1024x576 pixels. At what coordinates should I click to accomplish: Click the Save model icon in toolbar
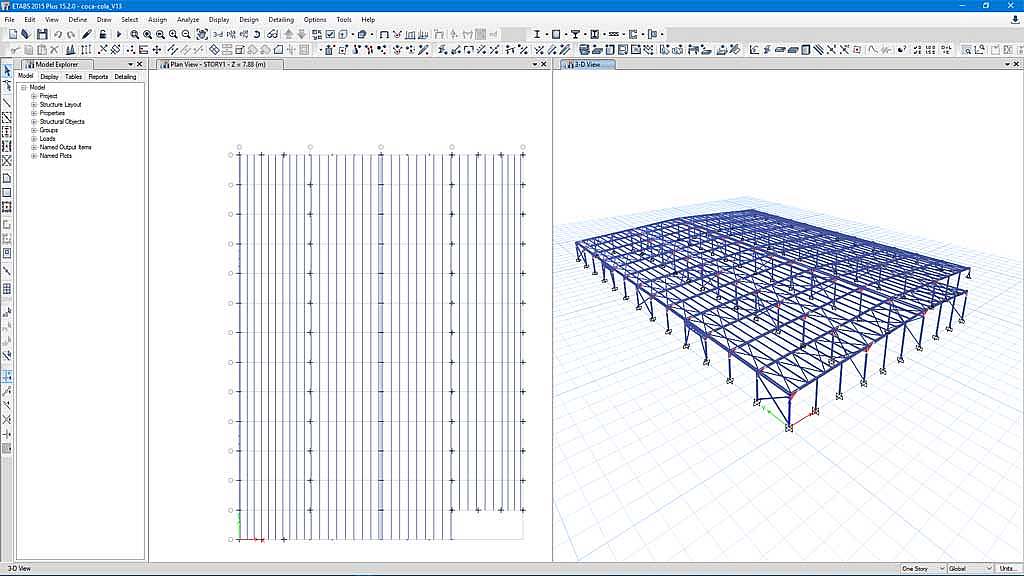pos(42,34)
